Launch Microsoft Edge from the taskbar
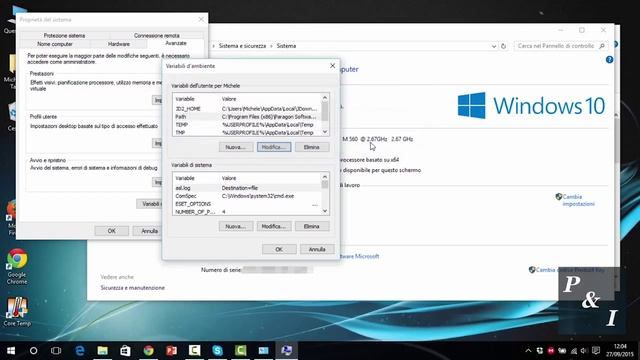 coord(80,351)
